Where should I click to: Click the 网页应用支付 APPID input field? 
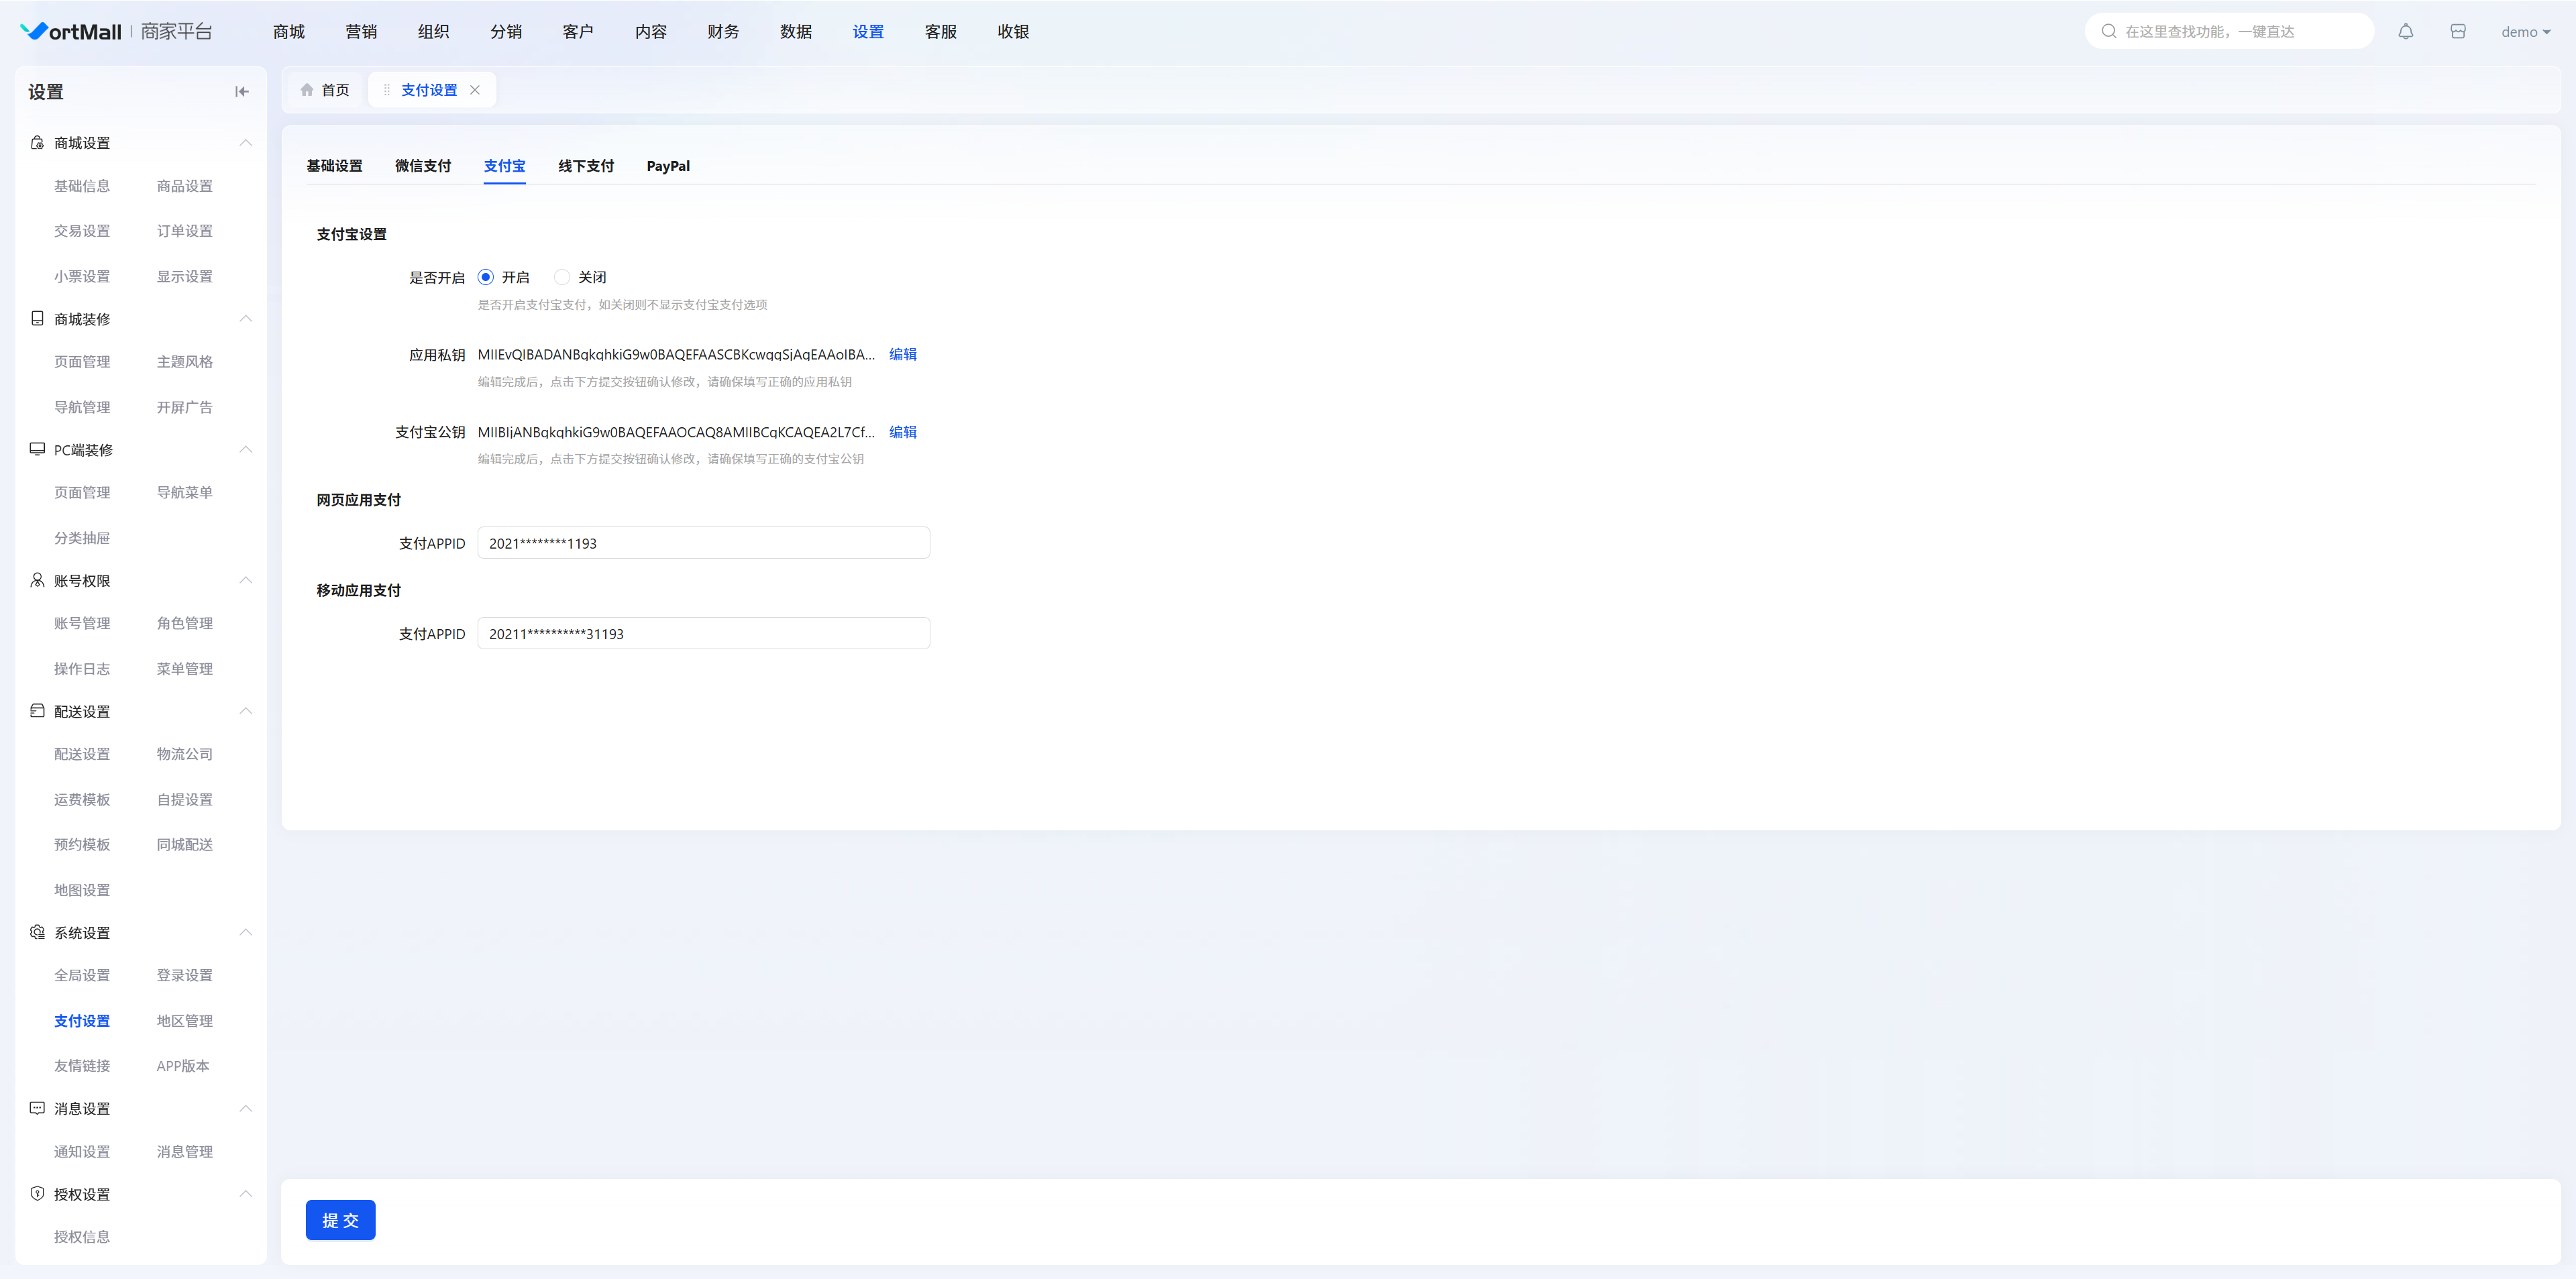703,543
